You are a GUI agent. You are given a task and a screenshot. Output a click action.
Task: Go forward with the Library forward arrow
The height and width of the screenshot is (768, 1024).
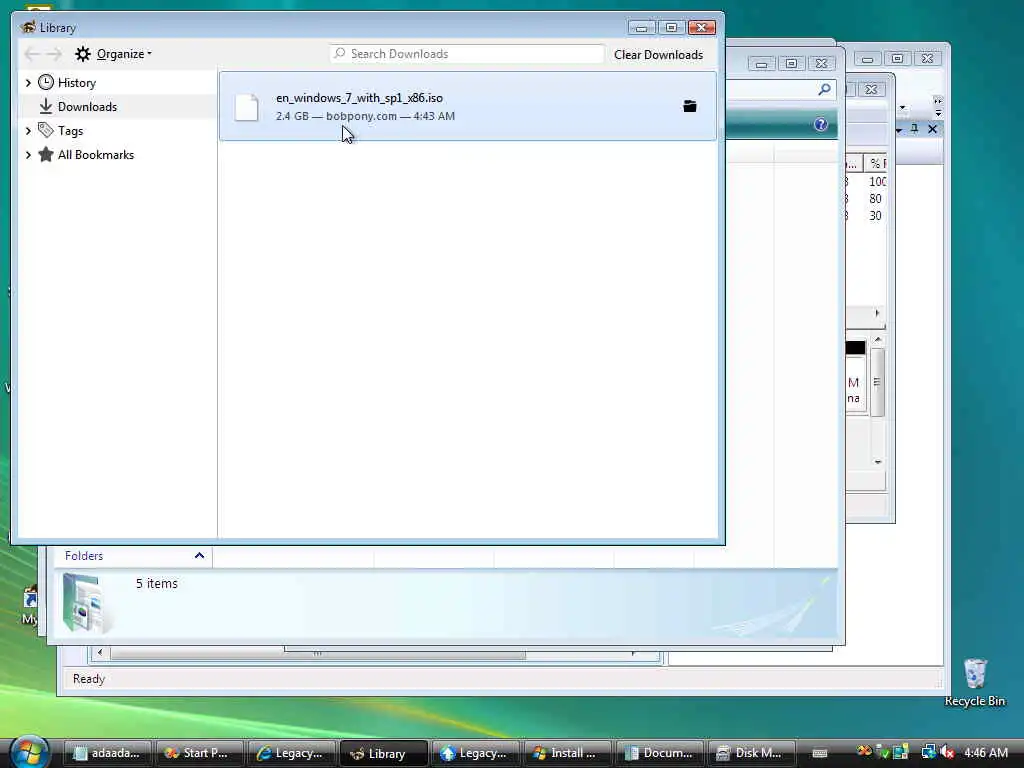pyautogui.click(x=55, y=54)
